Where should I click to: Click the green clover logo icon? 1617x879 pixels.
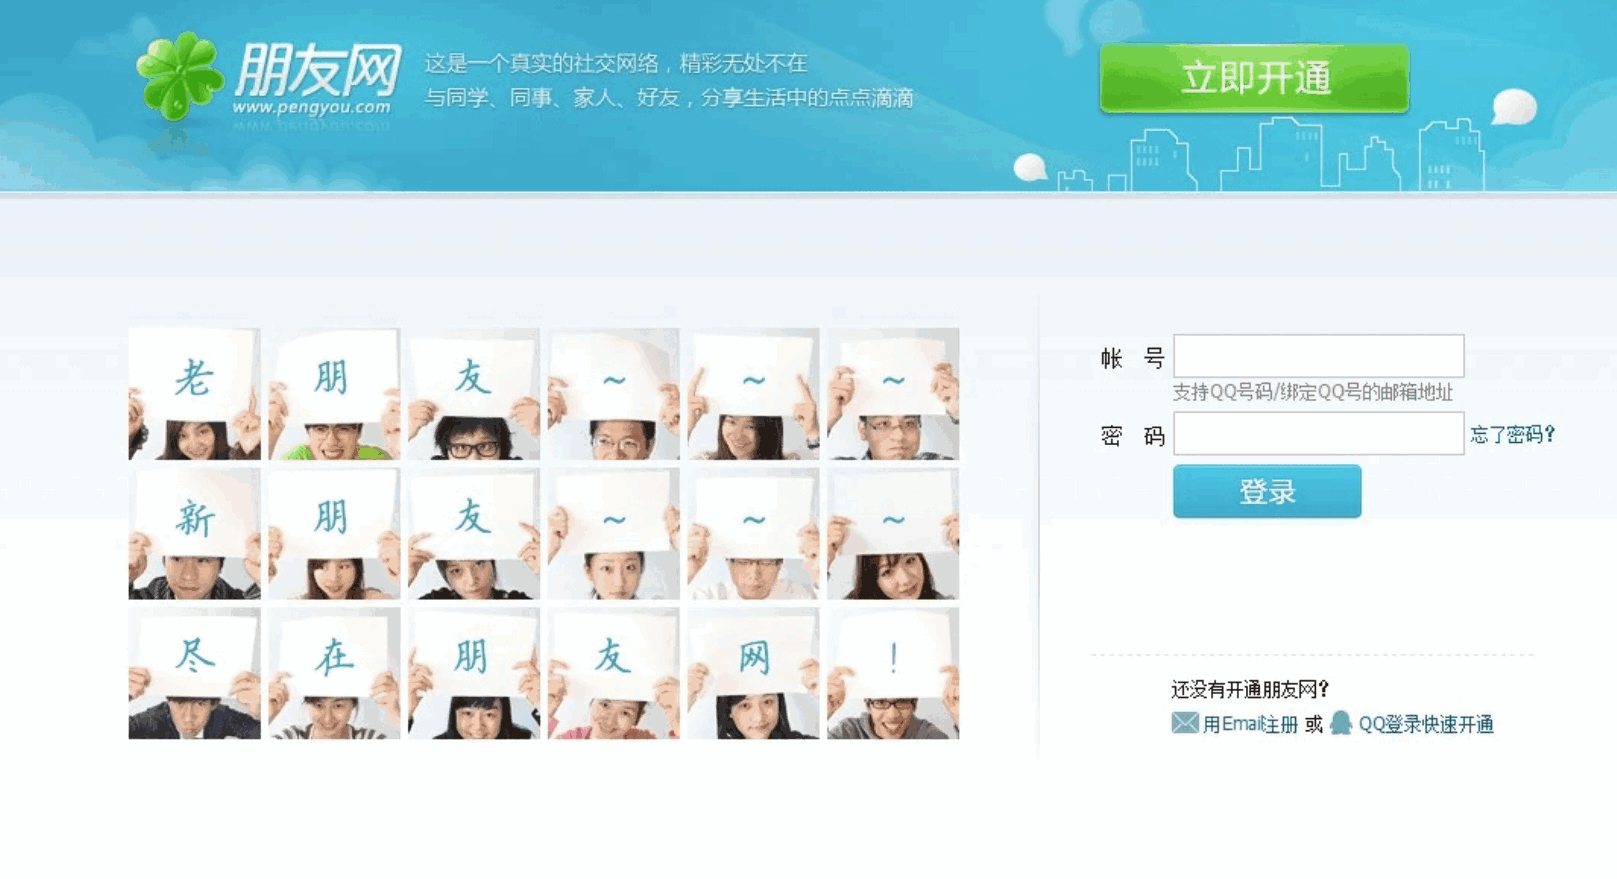pos(180,77)
